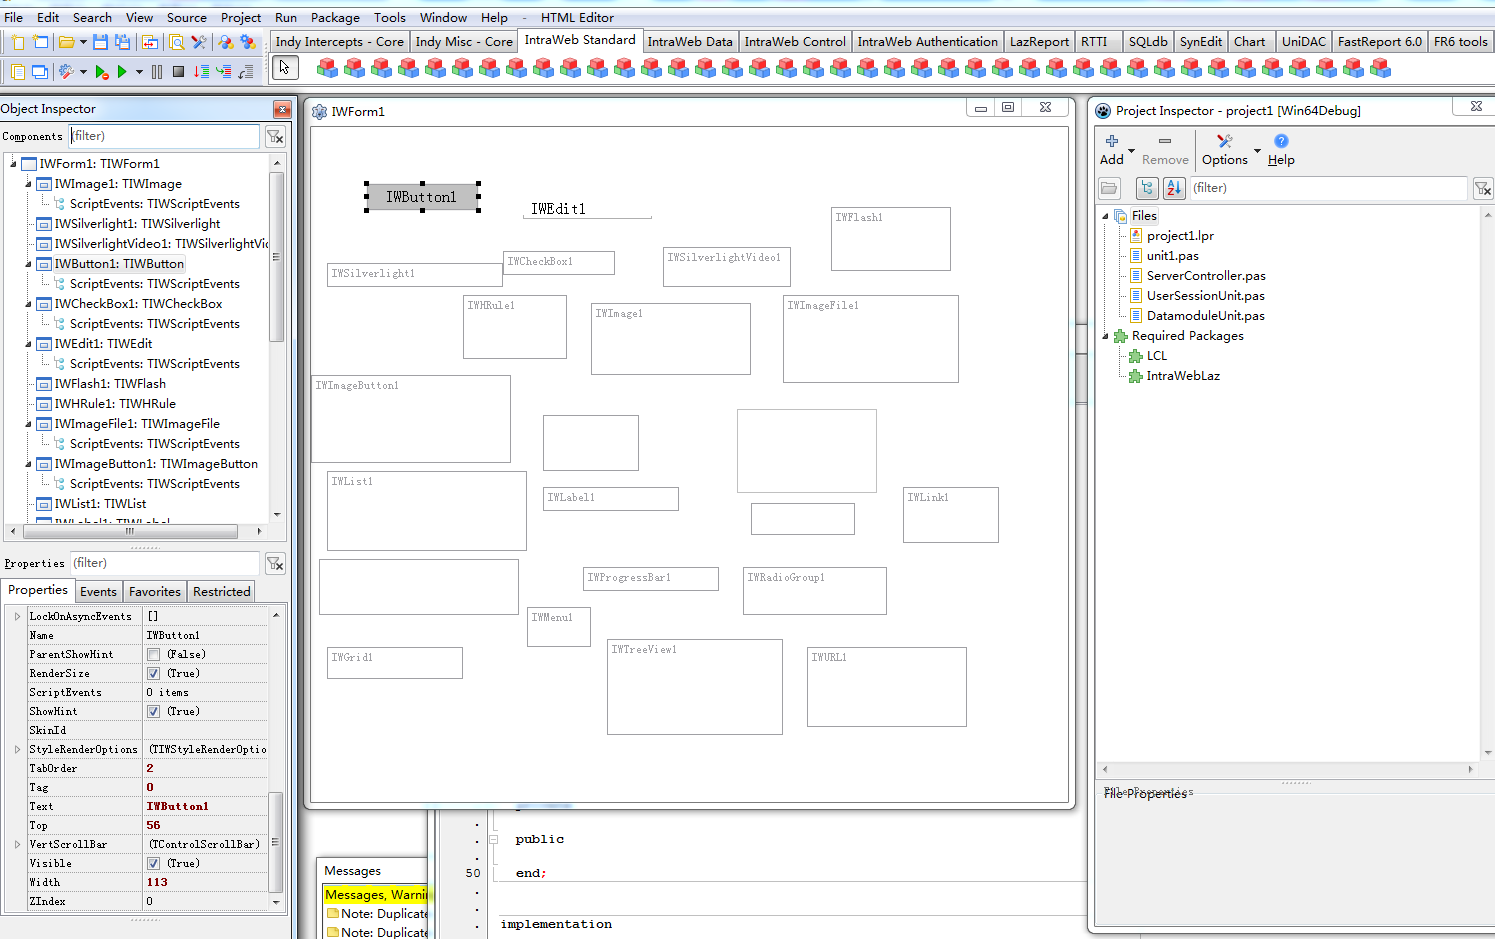This screenshot has height=939, width=1495.
Task: Switch to the Events tab
Action: pos(98,592)
